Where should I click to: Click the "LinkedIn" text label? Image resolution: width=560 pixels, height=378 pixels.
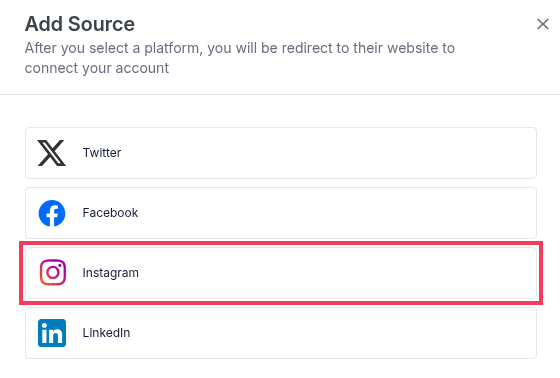pos(106,333)
